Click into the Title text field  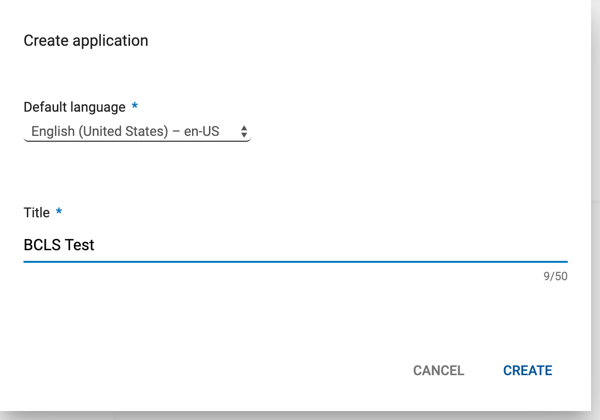295,245
